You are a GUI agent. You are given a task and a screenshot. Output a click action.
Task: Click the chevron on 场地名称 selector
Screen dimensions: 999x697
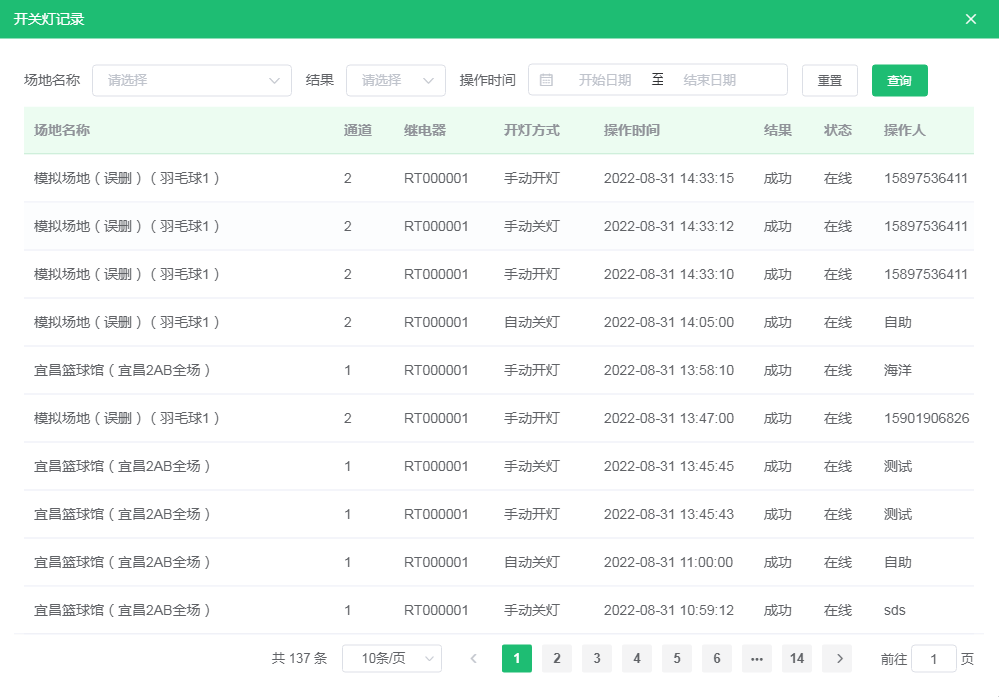tap(273, 80)
